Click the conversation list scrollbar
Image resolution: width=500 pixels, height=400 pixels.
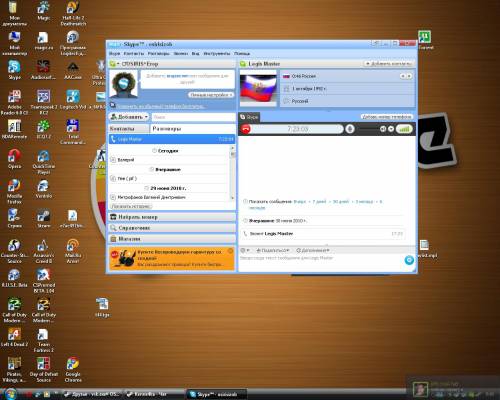[233, 174]
